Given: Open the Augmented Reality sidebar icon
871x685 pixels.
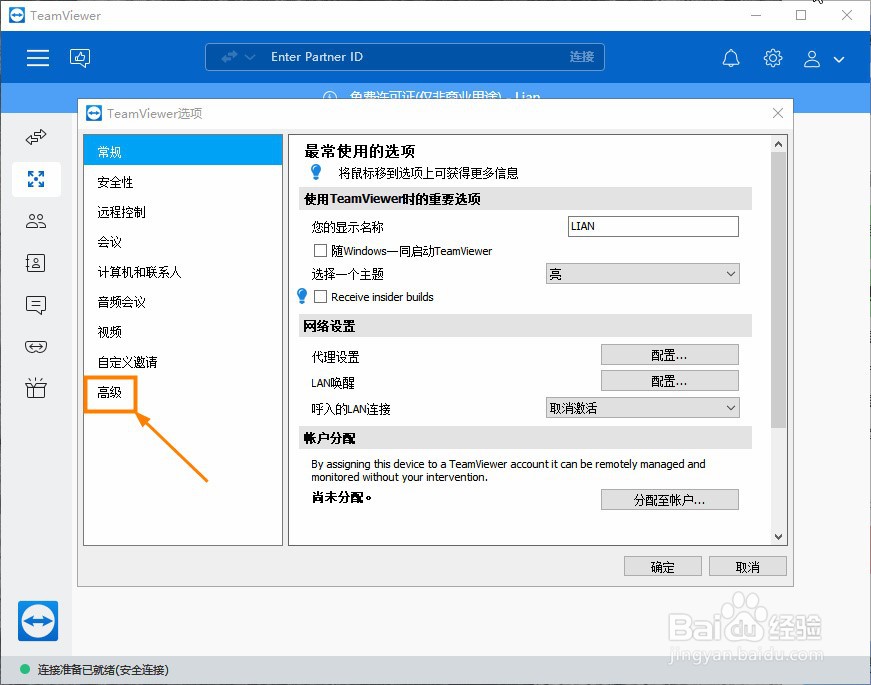Looking at the screenshot, I should [x=36, y=347].
